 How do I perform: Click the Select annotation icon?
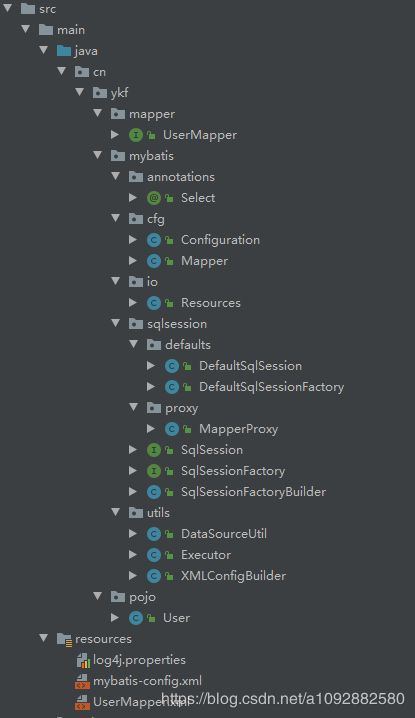[x=153, y=198]
